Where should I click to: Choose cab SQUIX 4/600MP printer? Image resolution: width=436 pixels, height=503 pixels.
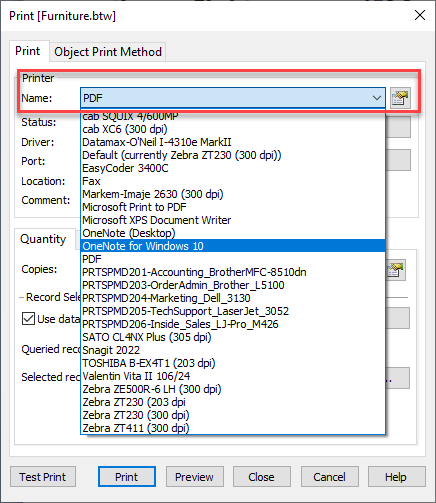[x=233, y=117]
